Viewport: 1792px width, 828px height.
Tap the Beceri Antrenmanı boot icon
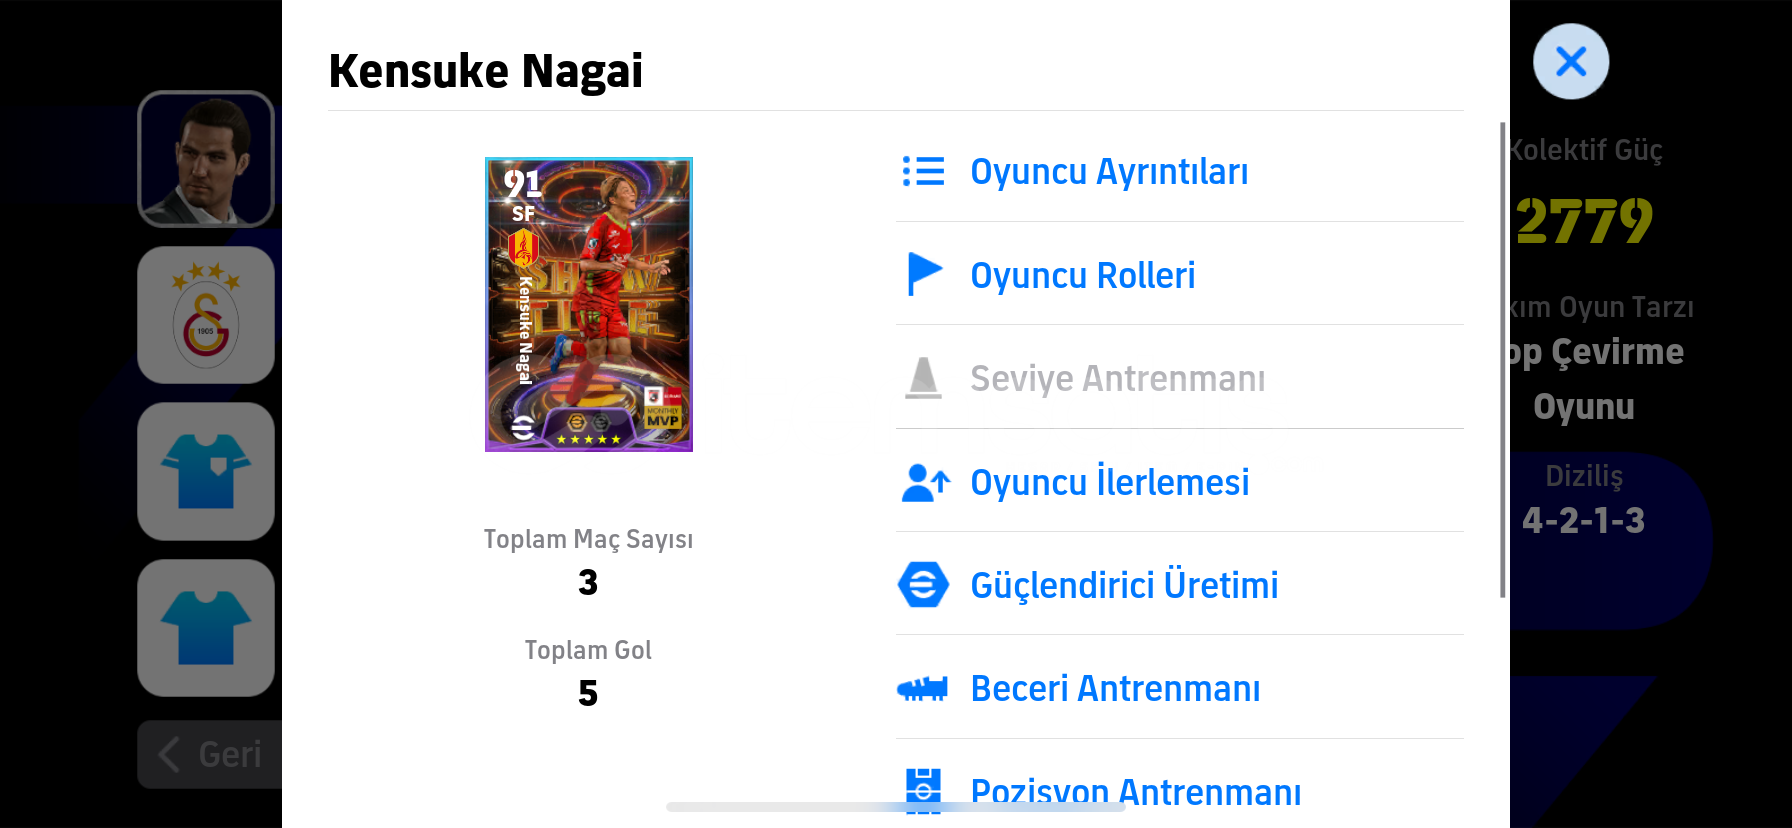922,689
